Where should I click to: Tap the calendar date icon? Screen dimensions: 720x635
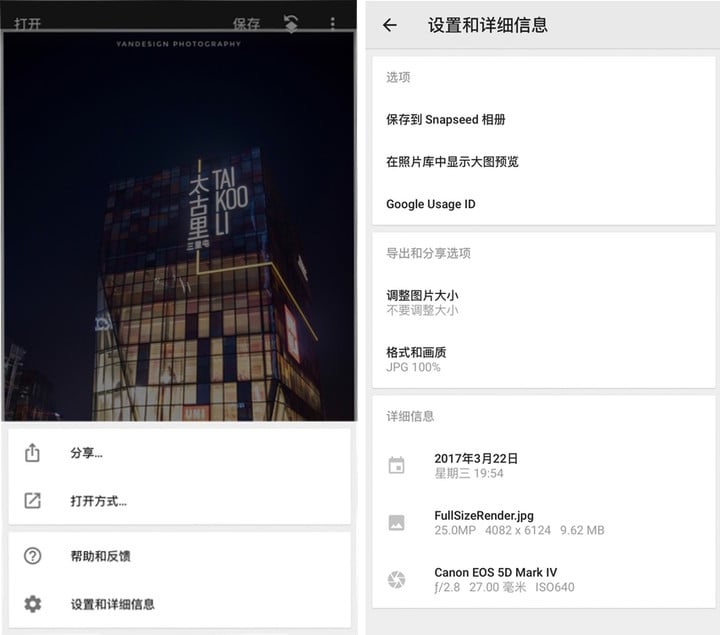tap(396, 465)
